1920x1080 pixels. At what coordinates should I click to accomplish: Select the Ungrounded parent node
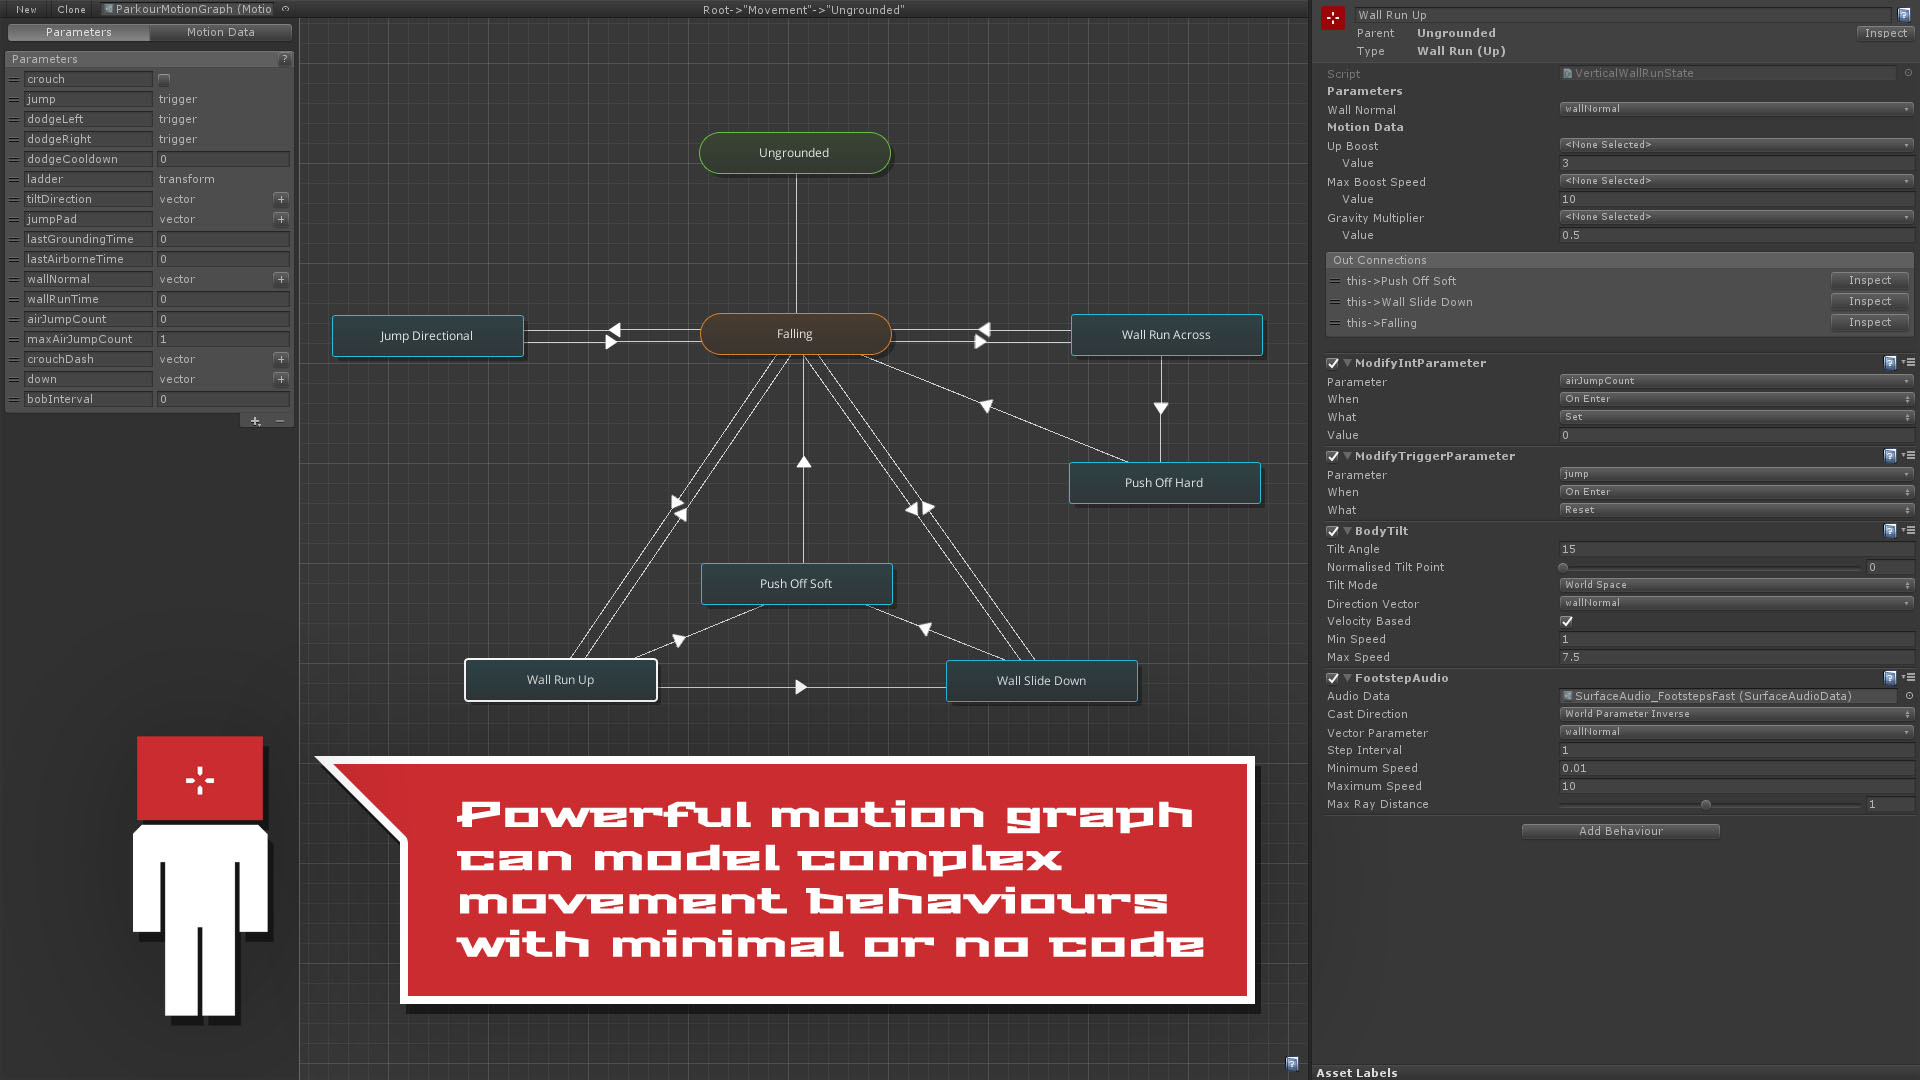point(794,153)
